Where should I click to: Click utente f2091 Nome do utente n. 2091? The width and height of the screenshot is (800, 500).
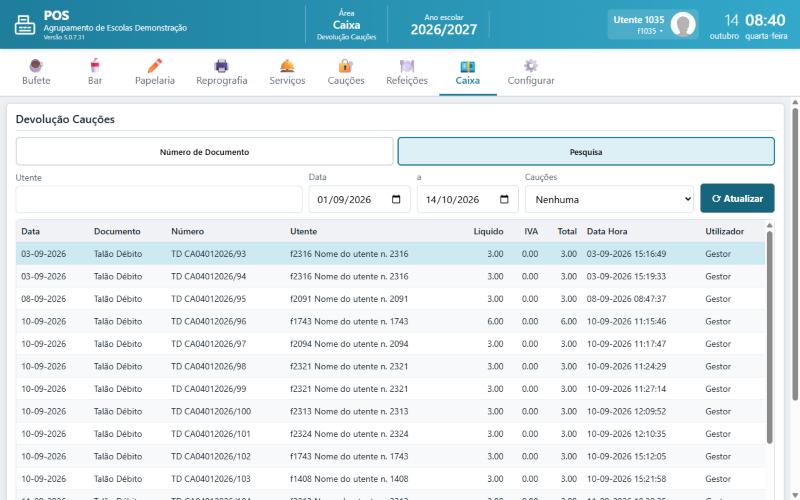pos(349,298)
